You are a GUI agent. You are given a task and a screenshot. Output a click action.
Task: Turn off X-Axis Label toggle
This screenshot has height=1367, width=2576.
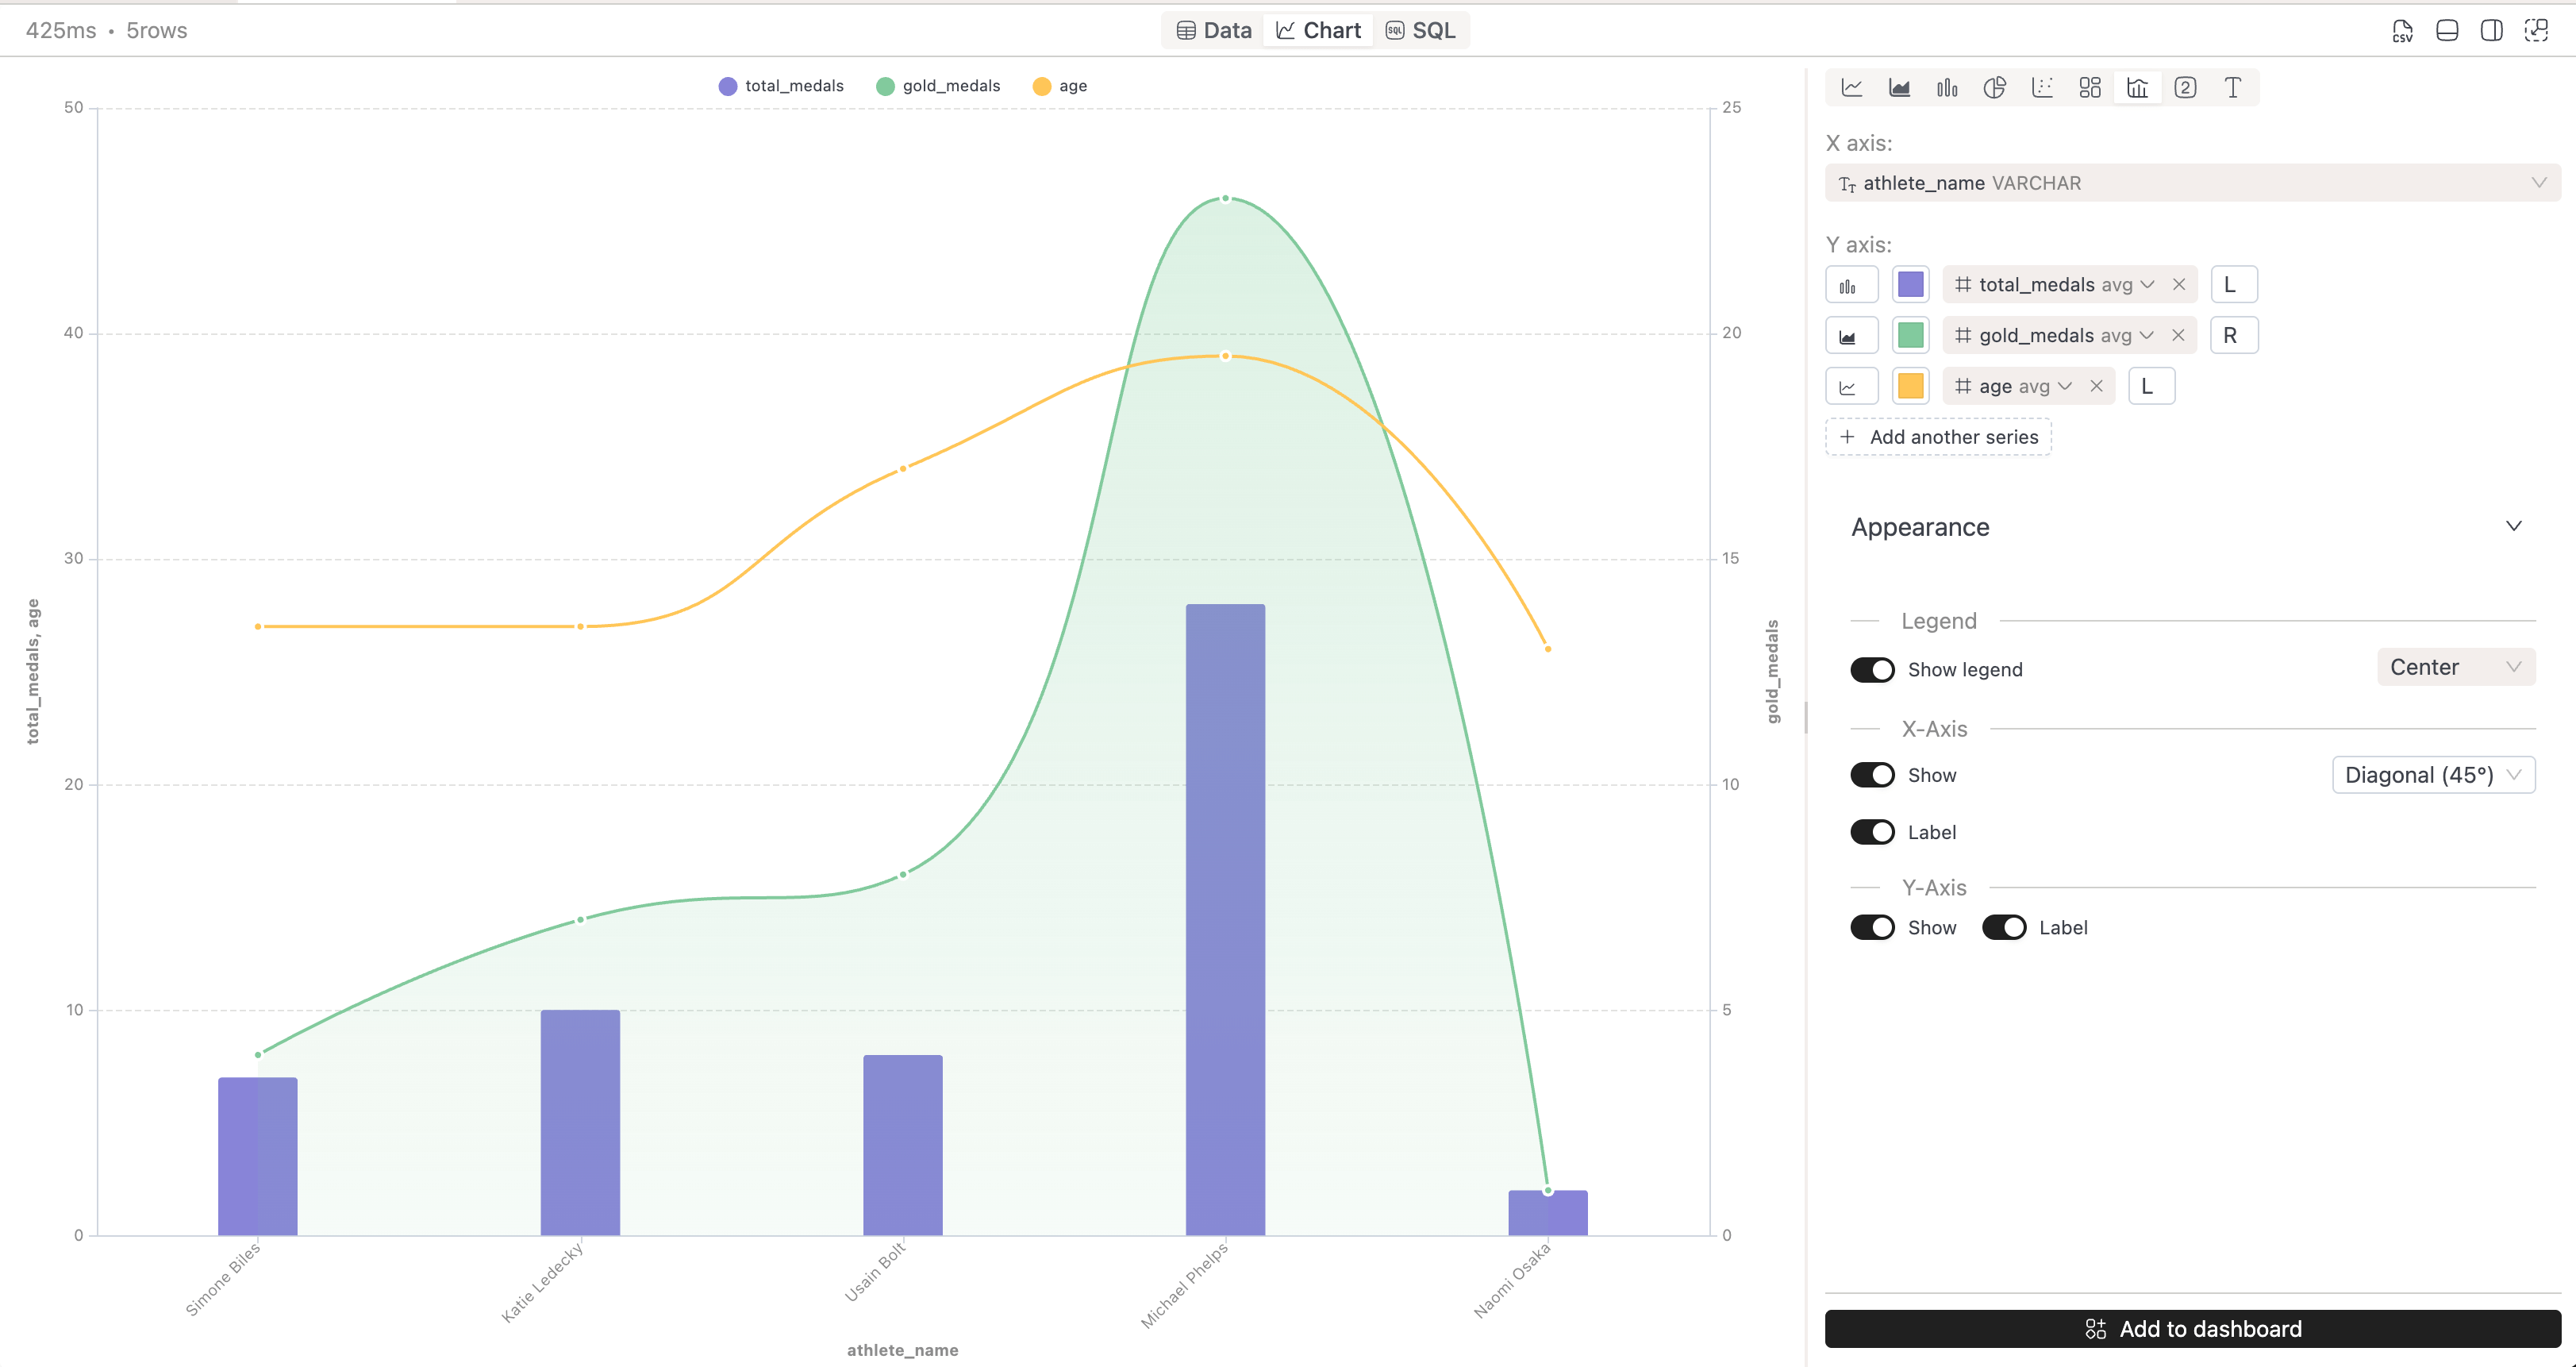click(x=1872, y=832)
